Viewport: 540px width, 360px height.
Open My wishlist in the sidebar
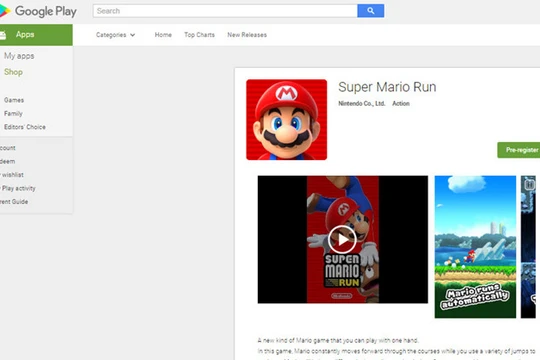coord(12,175)
